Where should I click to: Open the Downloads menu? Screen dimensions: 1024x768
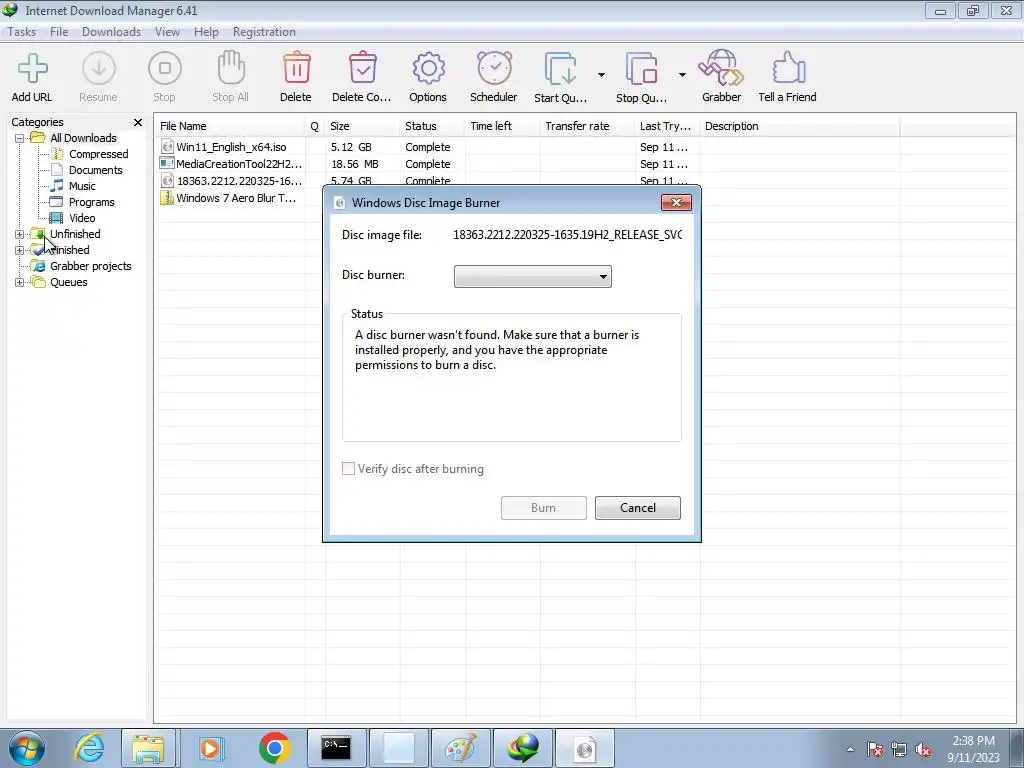[x=112, y=32]
